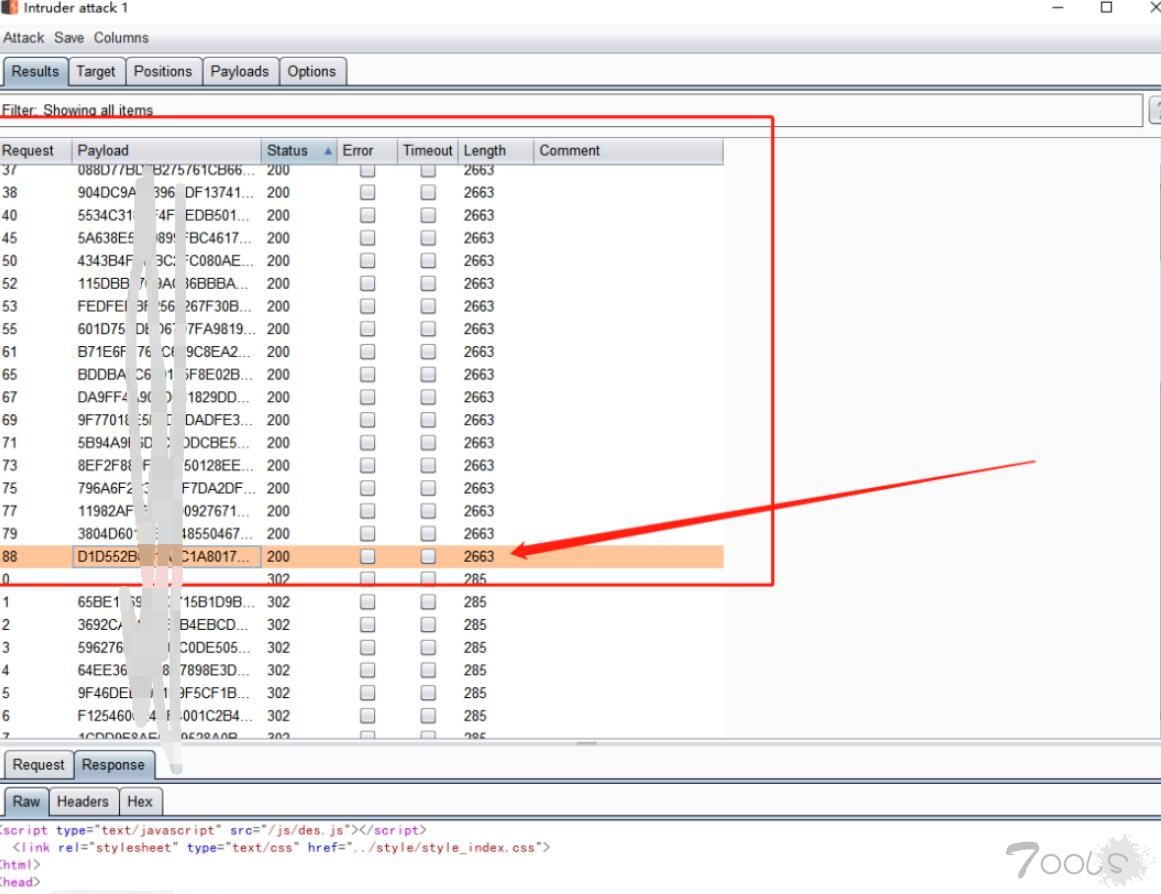Tick the Error checkbox for request 6
This screenshot has height=894, width=1161.
(367, 716)
